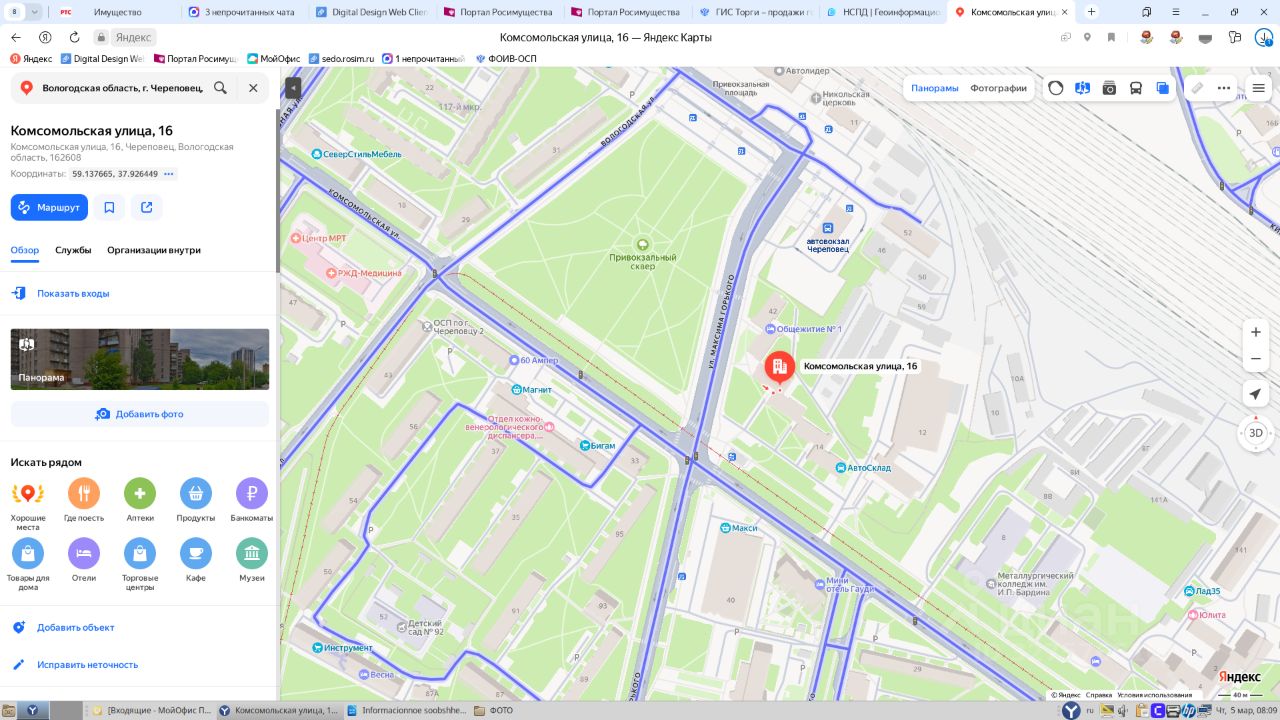Click Показать входы link
Image resolution: width=1280 pixels, height=720 pixels.
tap(73, 294)
